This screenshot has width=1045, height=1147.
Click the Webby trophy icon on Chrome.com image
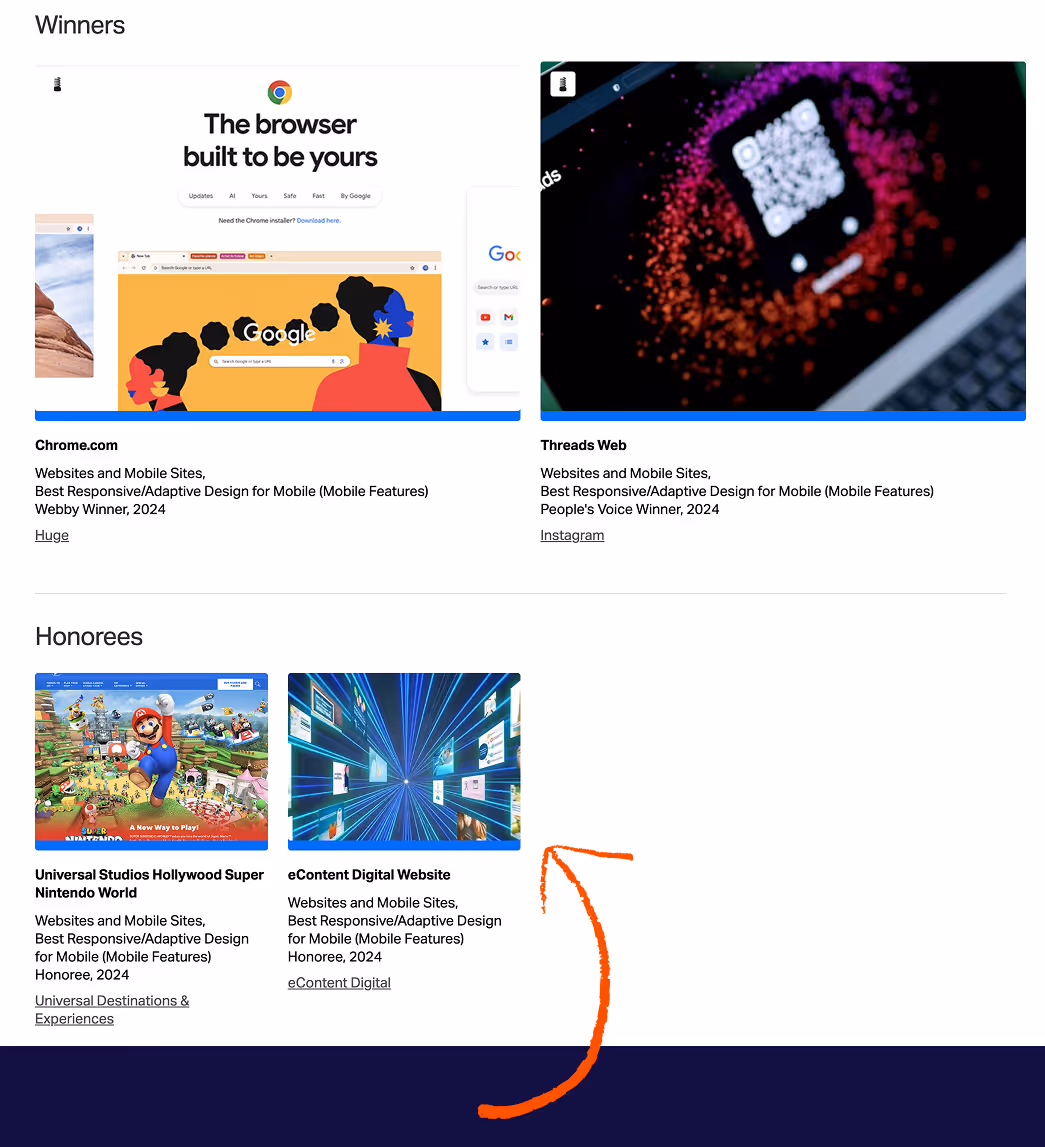(x=58, y=84)
